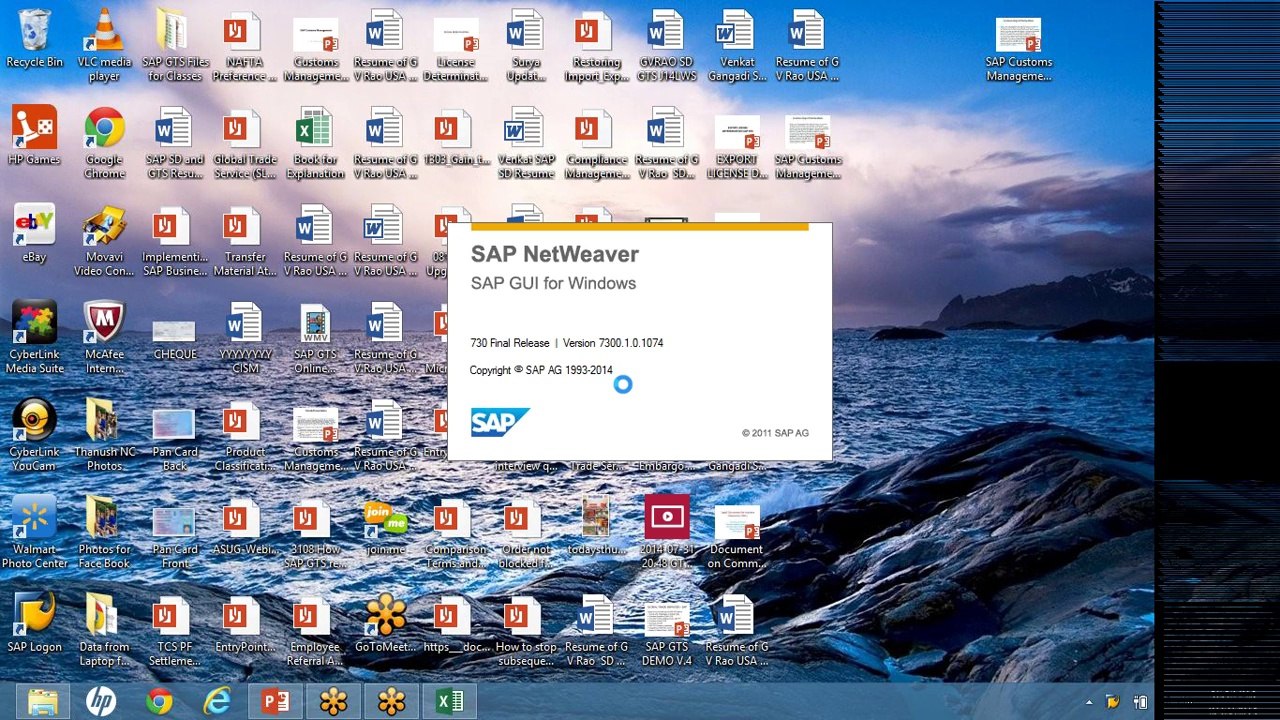Launch VLC media player shortcut
Viewport: 1280px width, 720px height.
pyautogui.click(x=104, y=45)
